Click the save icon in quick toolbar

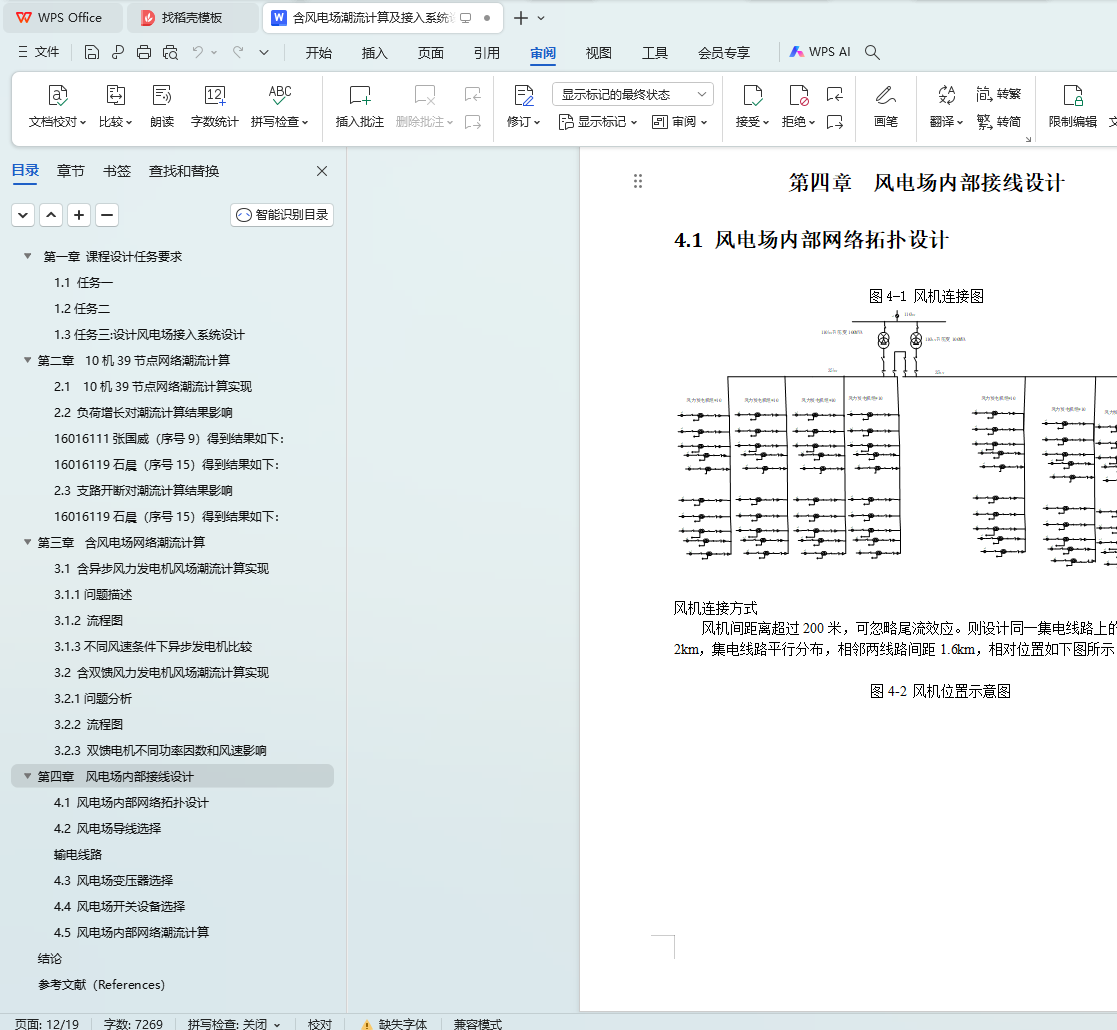[x=91, y=52]
